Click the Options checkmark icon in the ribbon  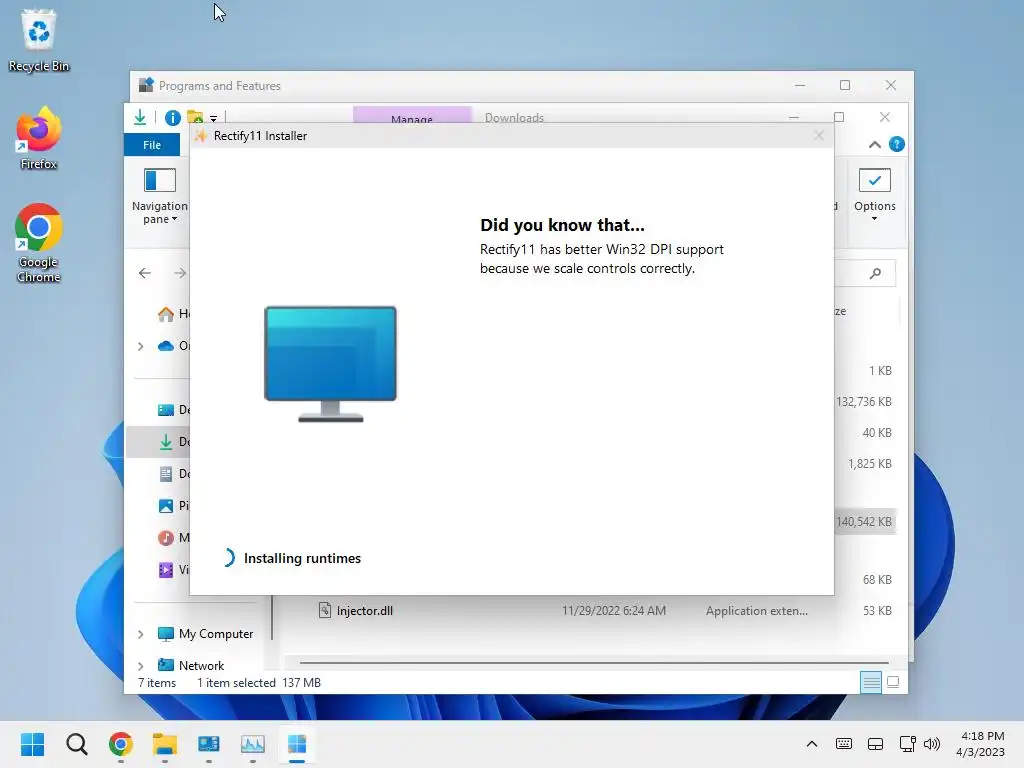(x=874, y=180)
